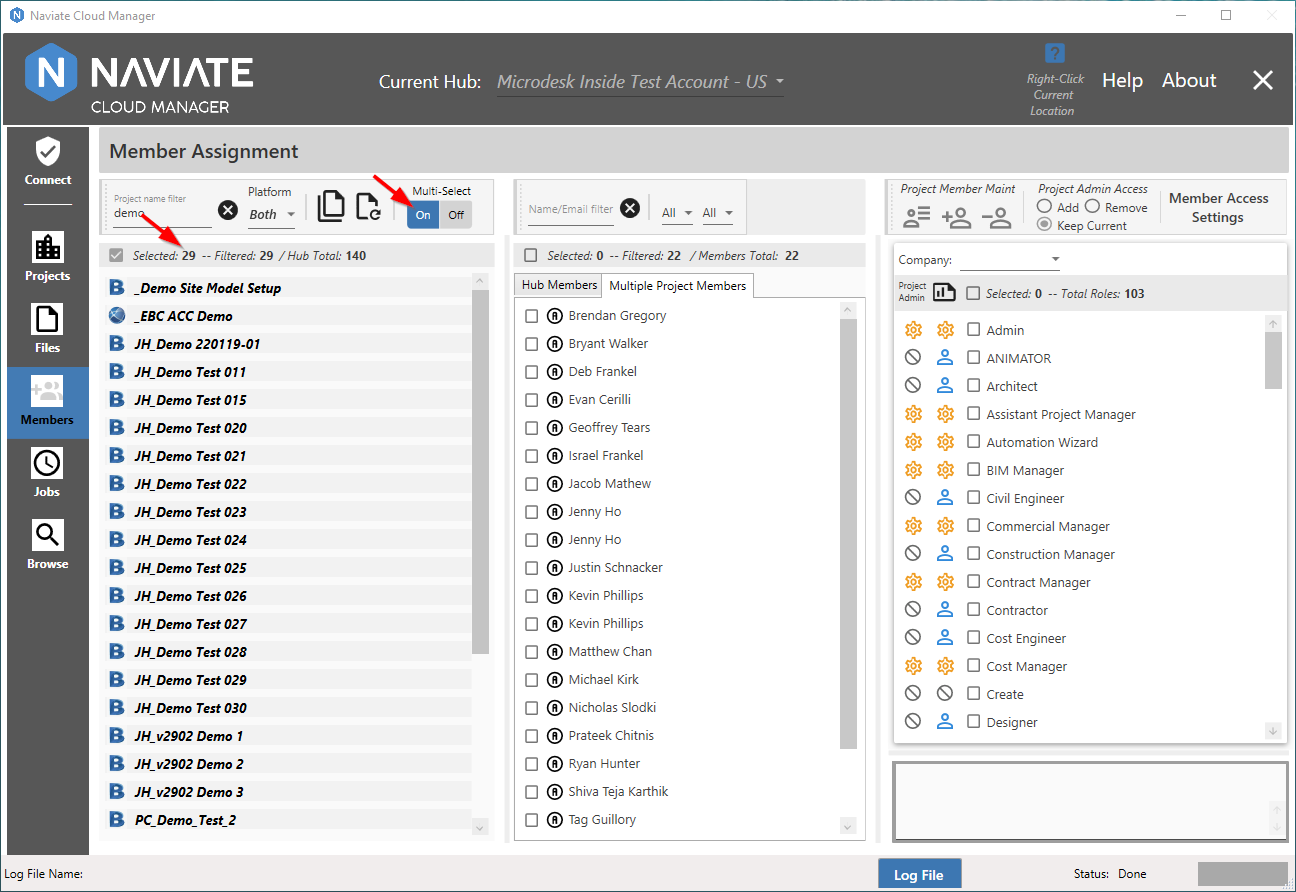Check the Cost Manager role checkbox

pos(974,666)
